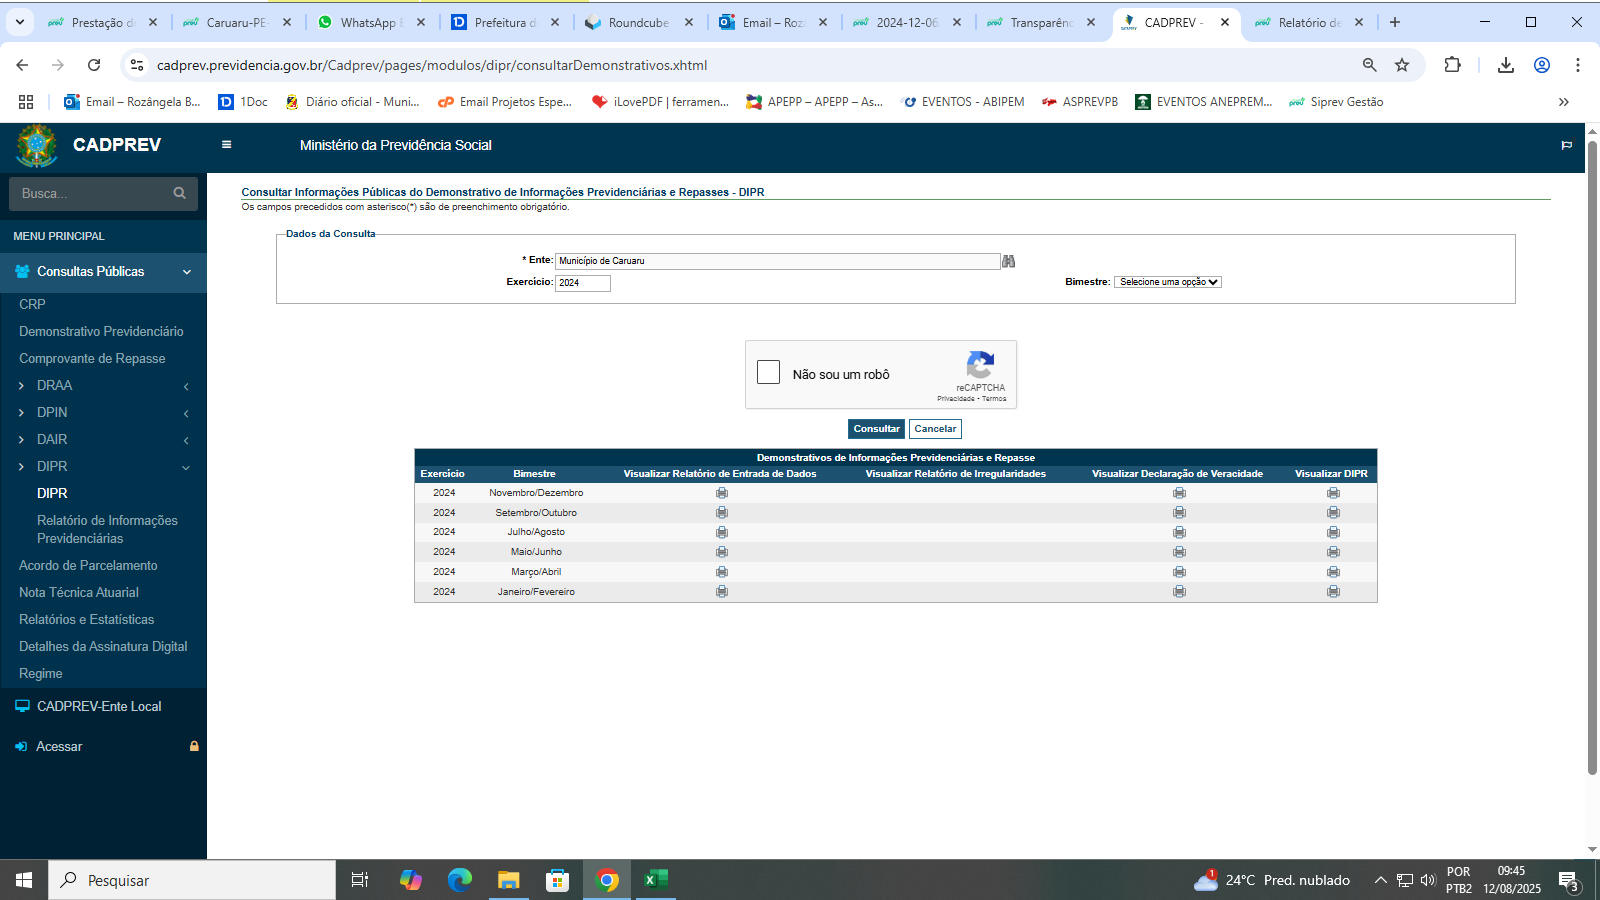Click the binoculars search icon beside Ente
Image resolution: width=1600 pixels, height=900 pixels.
(x=1008, y=261)
